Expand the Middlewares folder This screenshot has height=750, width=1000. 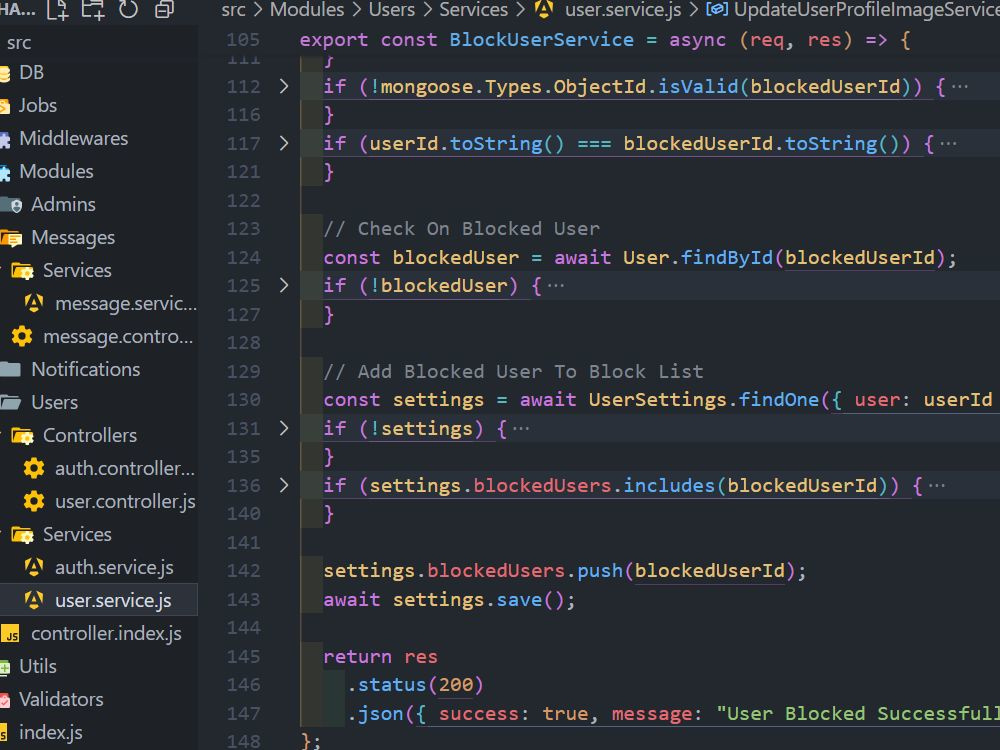coord(73,138)
